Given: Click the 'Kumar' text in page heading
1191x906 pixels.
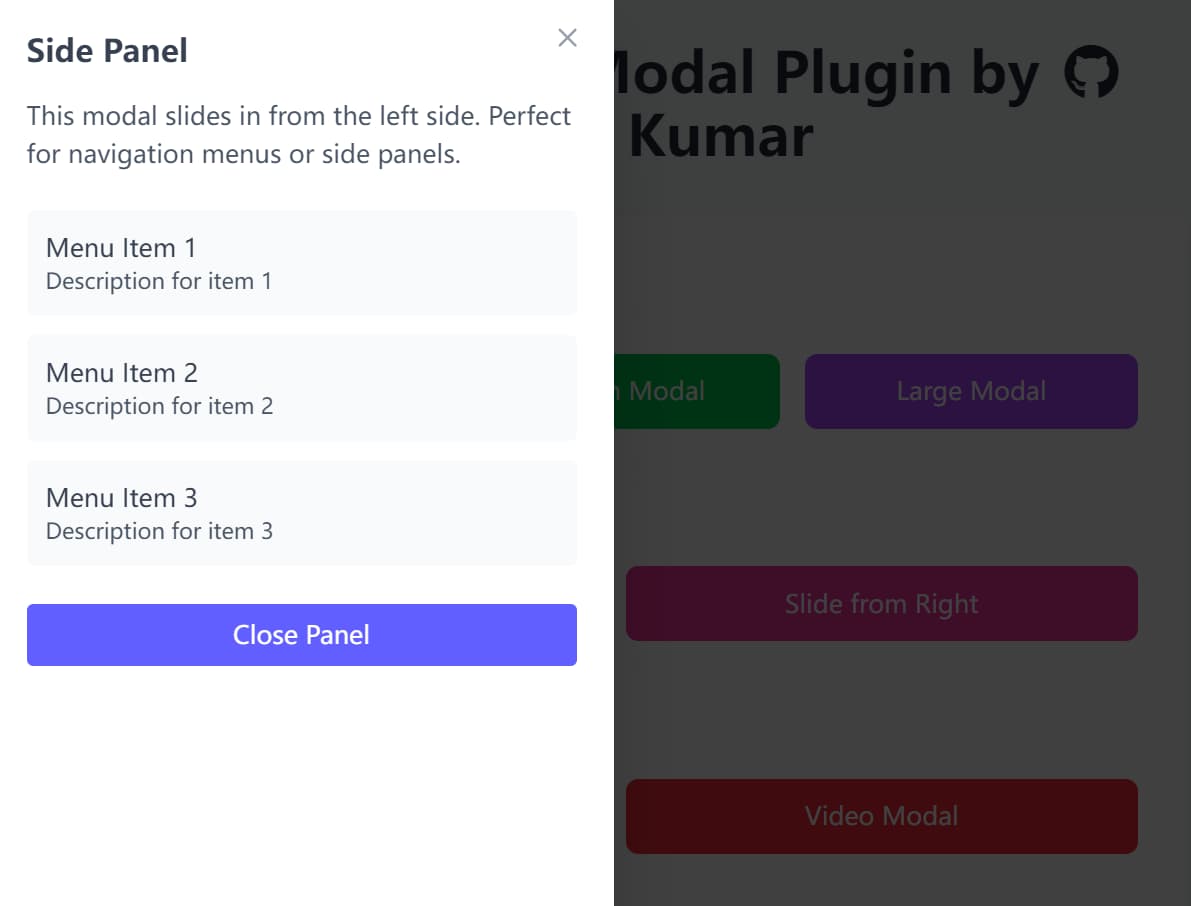Looking at the screenshot, I should tap(721, 137).
